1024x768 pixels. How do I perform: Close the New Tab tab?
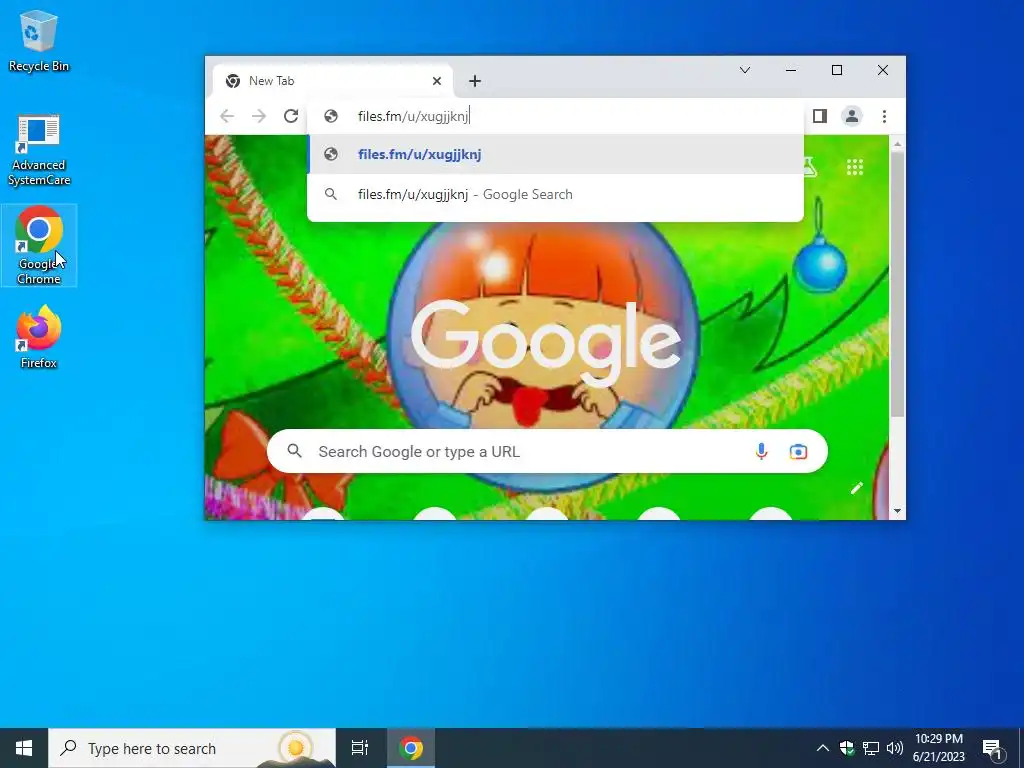point(437,81)
